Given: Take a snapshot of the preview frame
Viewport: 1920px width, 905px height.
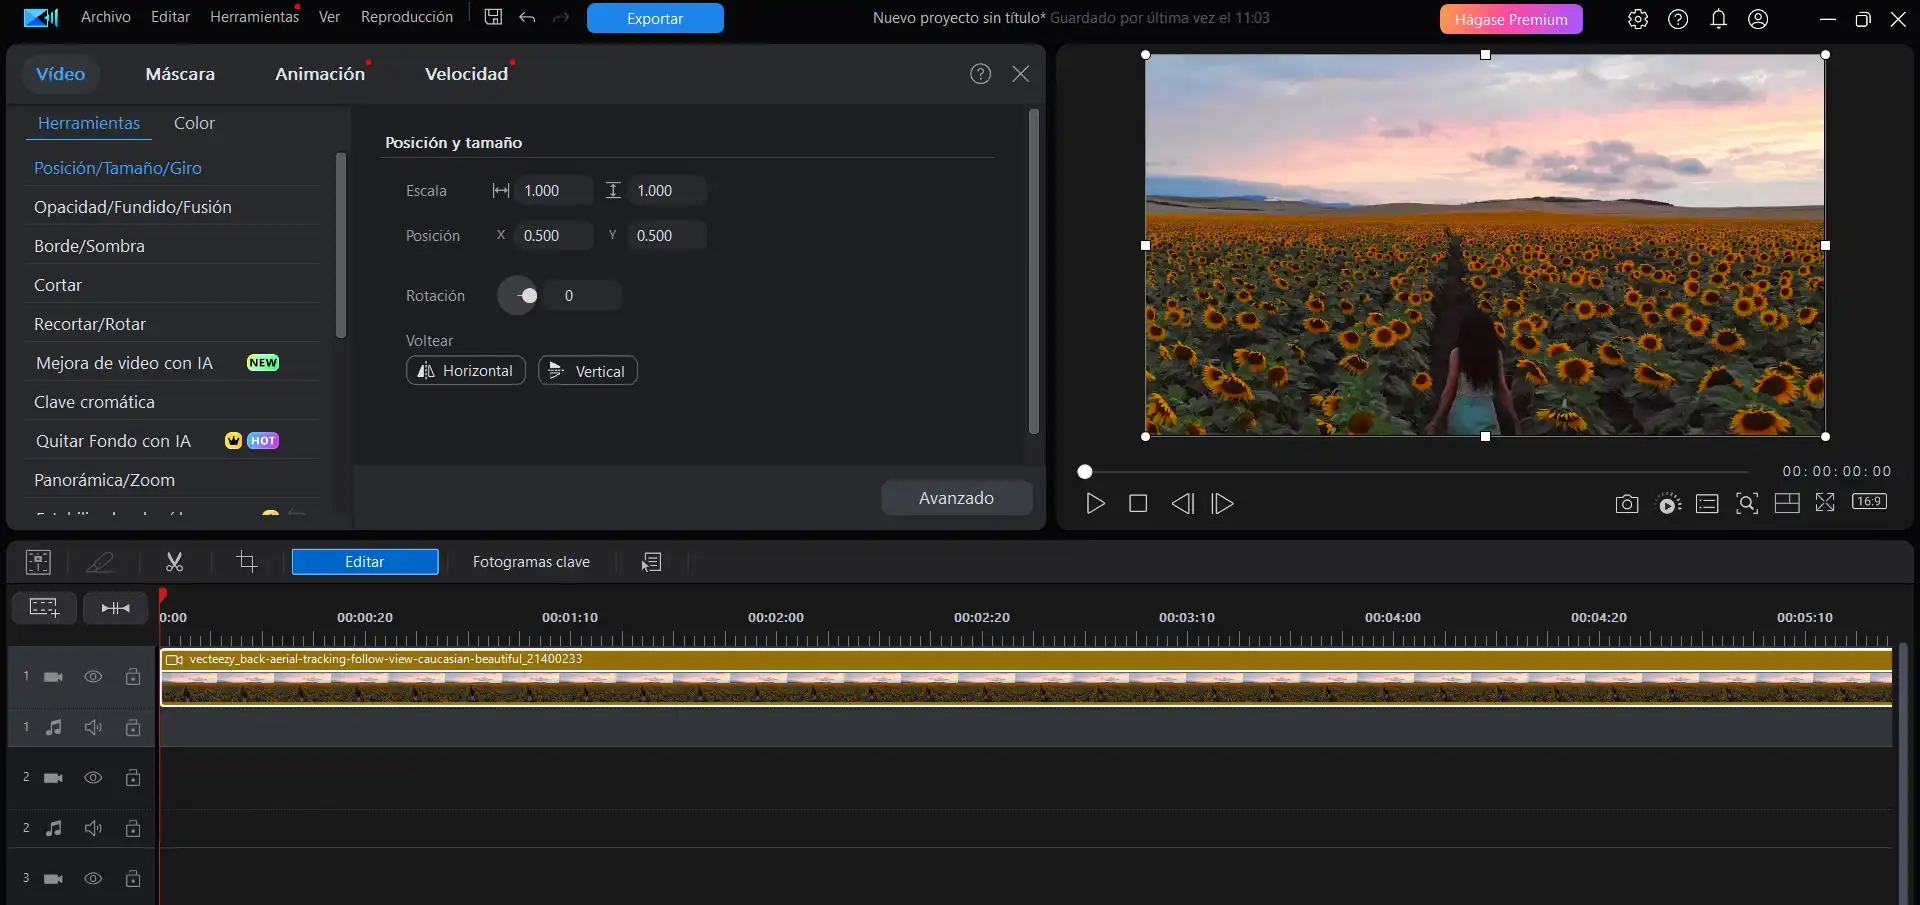Looking at the screenshot, I should pyautogui.click(x=1626, y=503).
